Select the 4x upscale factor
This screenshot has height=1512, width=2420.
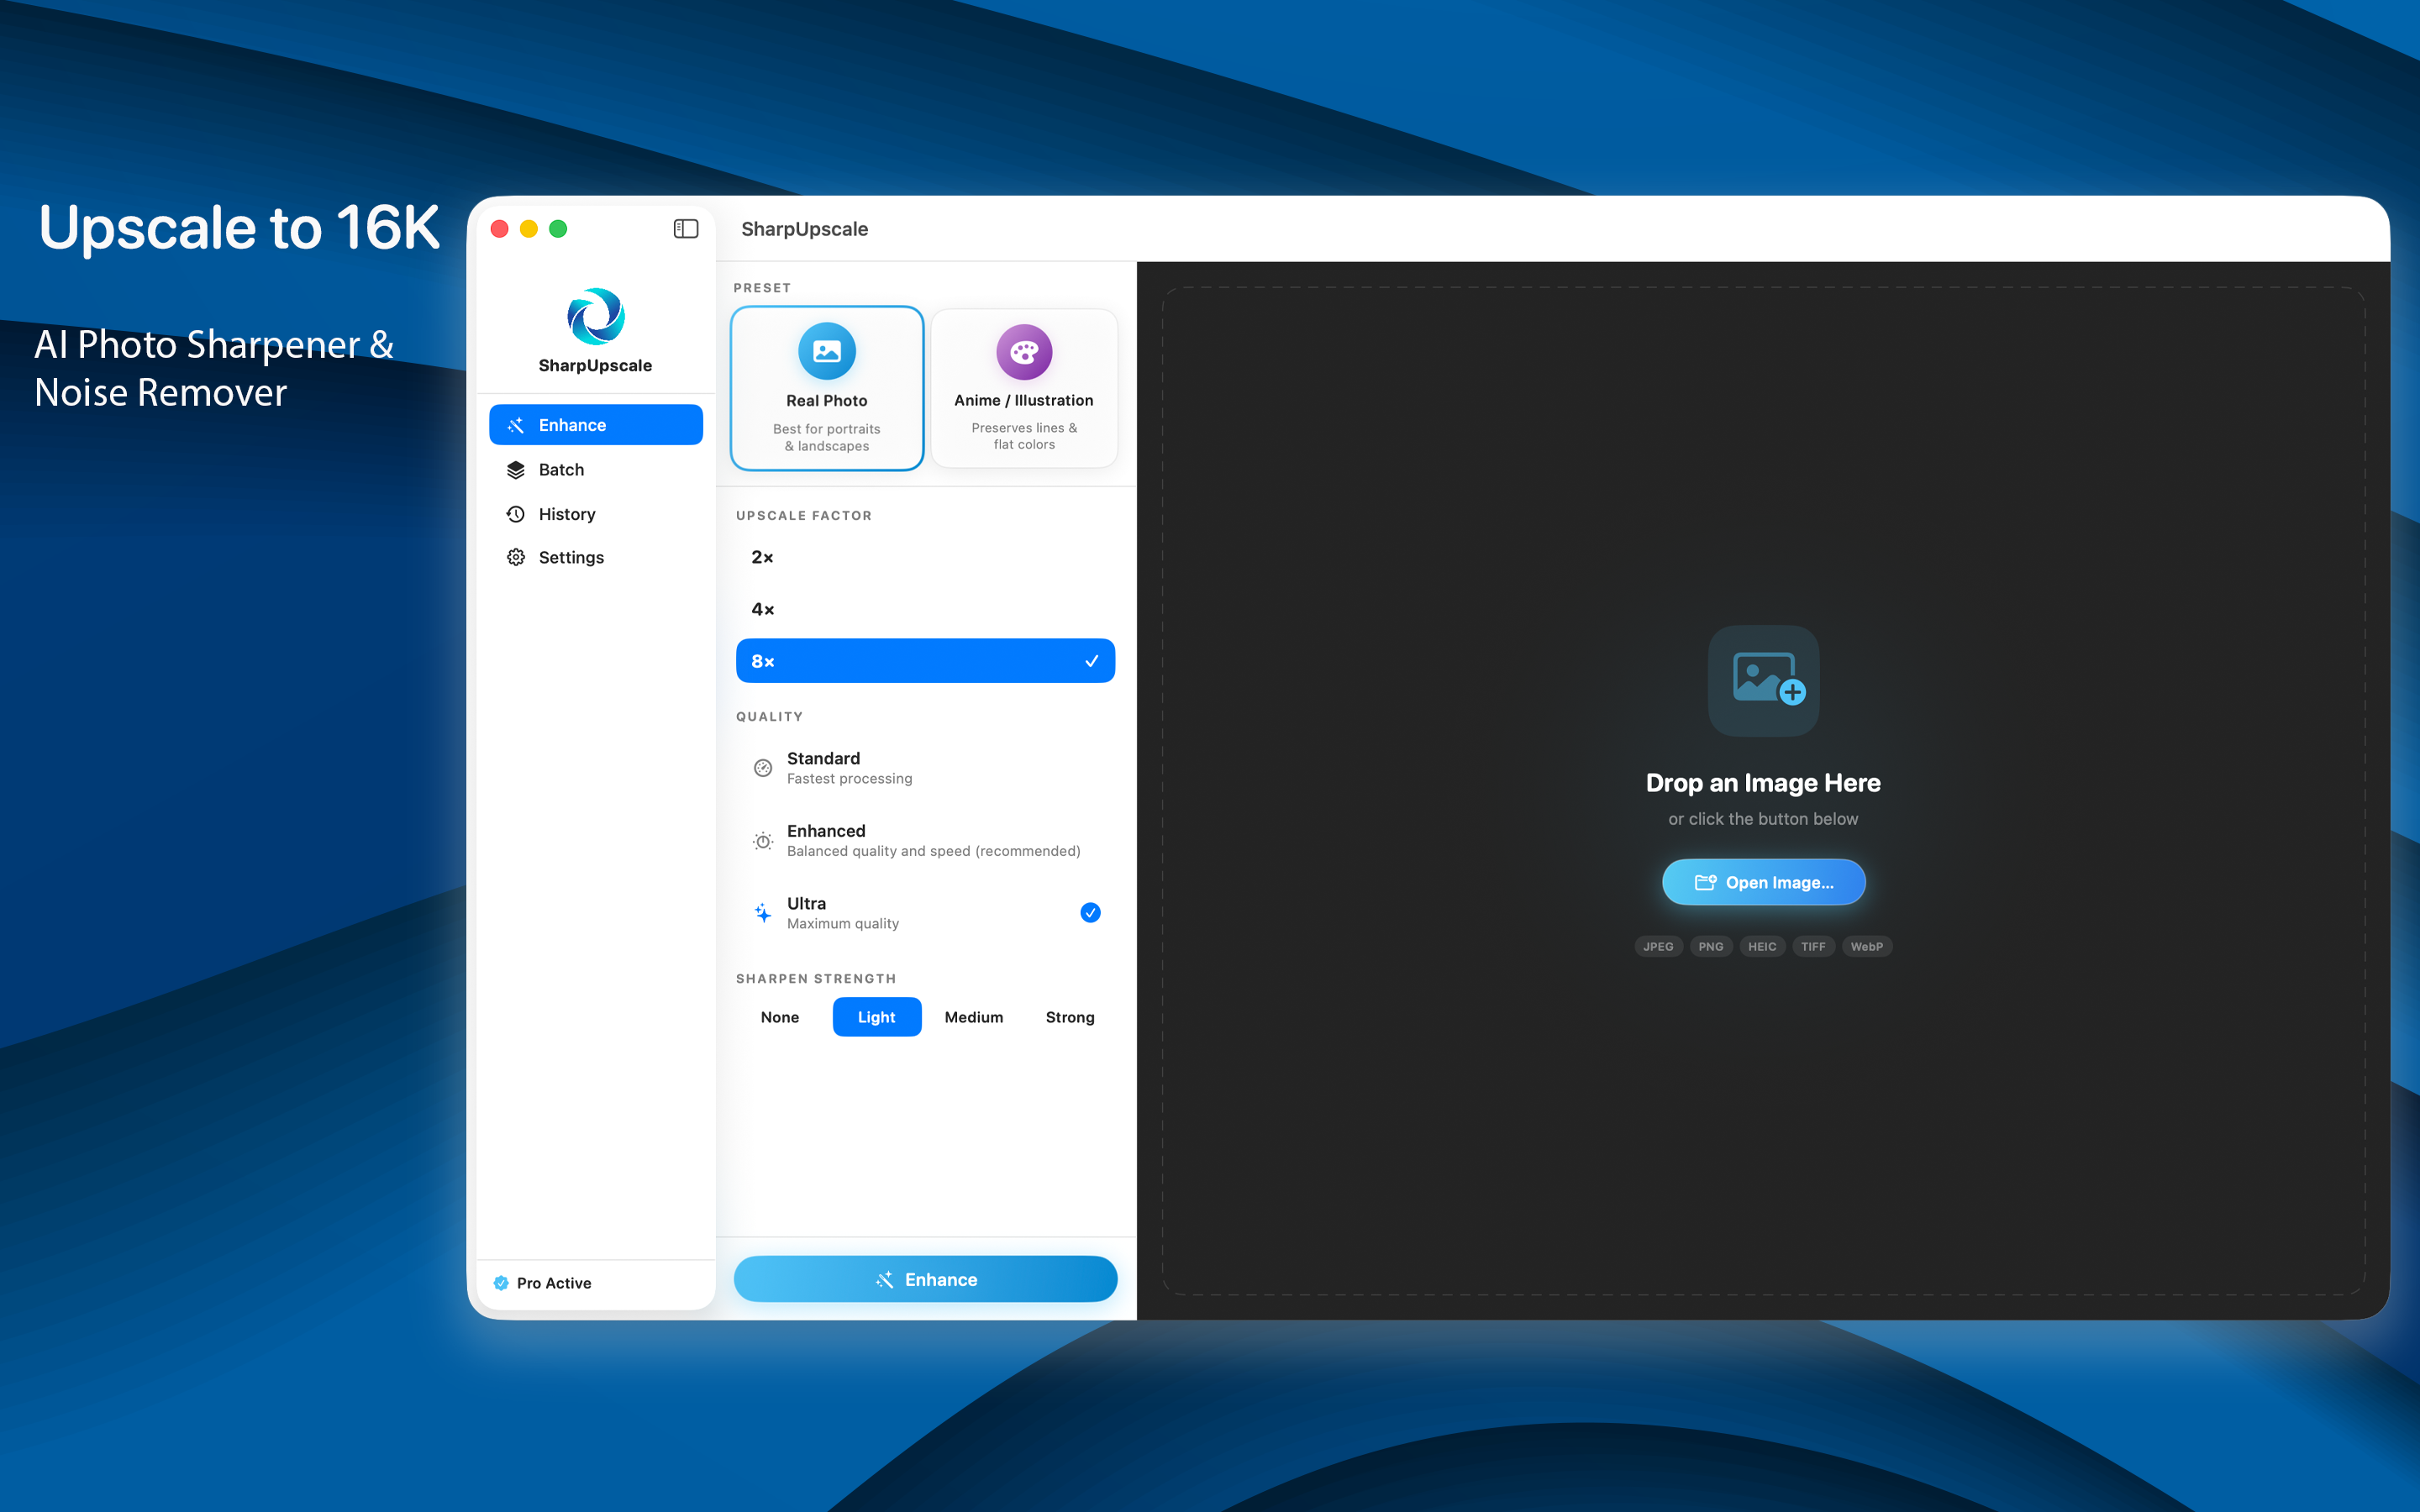924,608
